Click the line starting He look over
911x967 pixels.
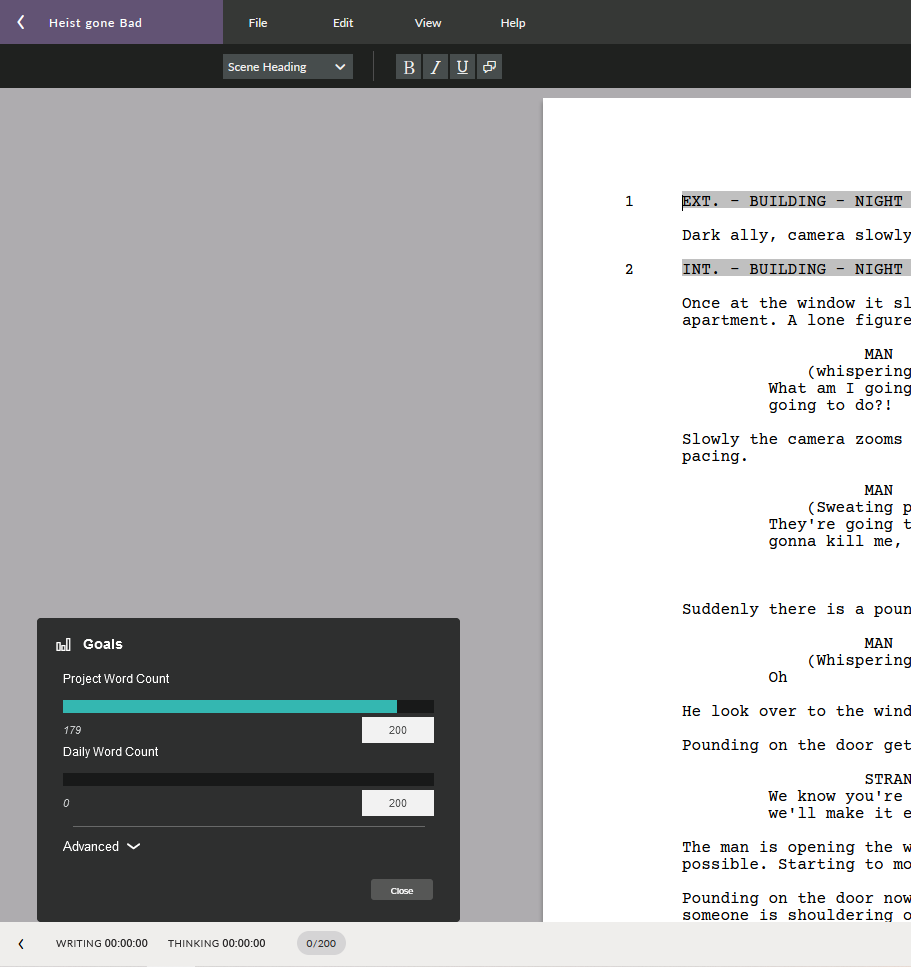tap(796, 711)
